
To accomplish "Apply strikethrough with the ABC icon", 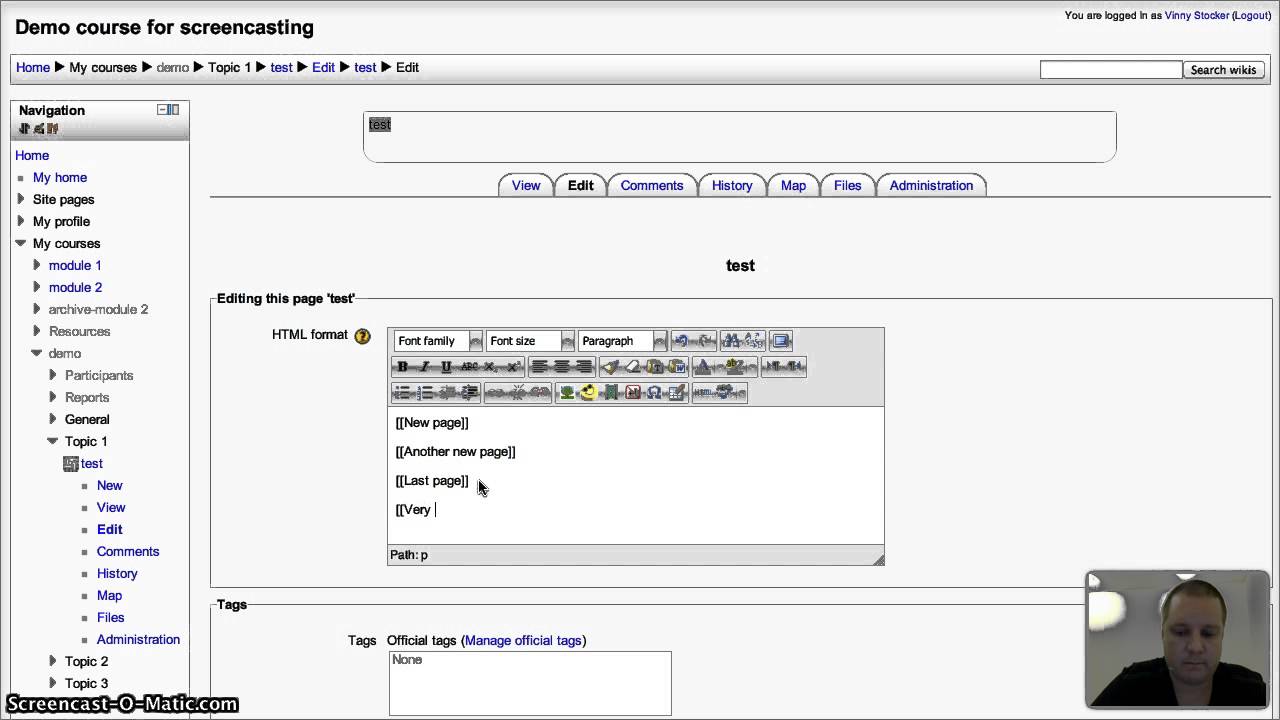I will (x=469, y=366).
